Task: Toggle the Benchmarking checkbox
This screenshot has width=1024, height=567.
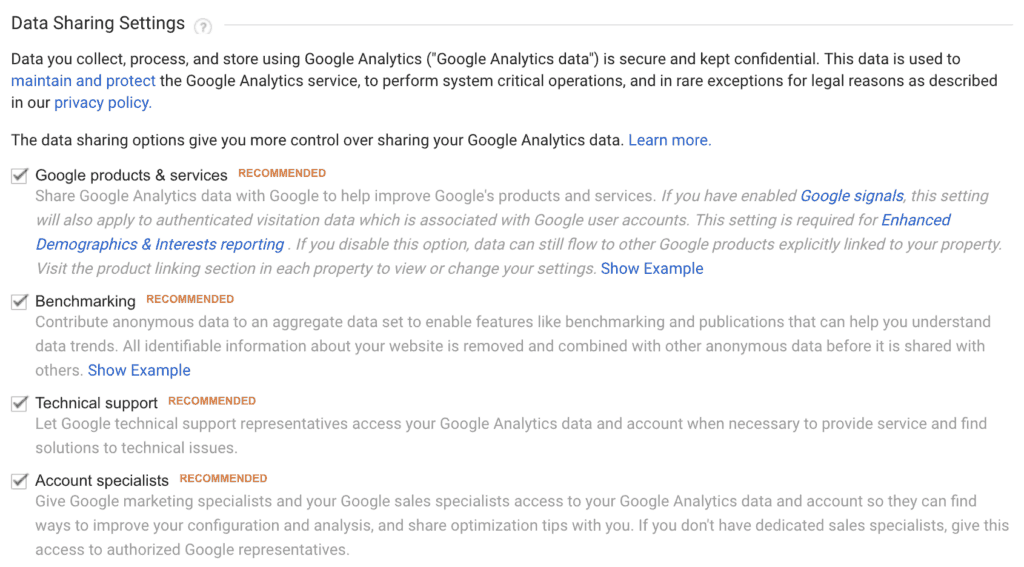Action: [x=20, y=301]
